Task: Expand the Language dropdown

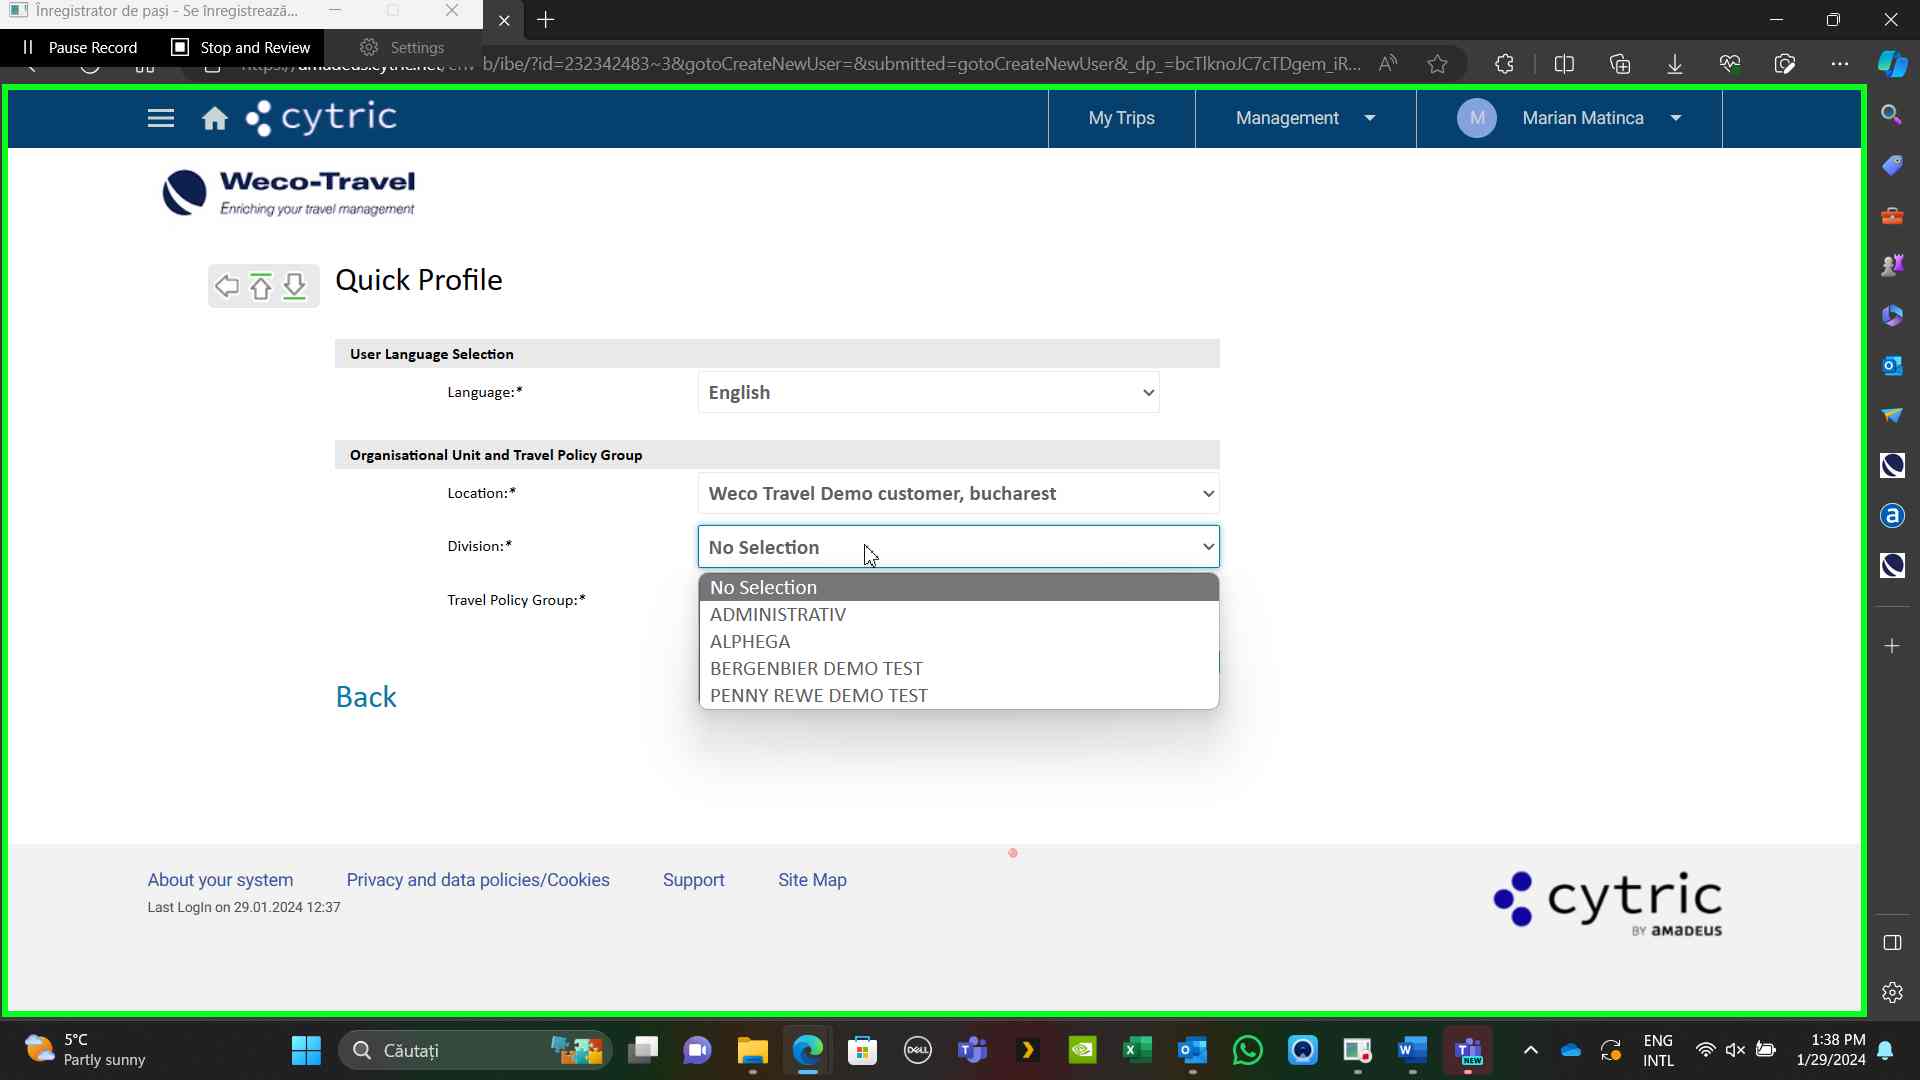Action: [928, 393]
